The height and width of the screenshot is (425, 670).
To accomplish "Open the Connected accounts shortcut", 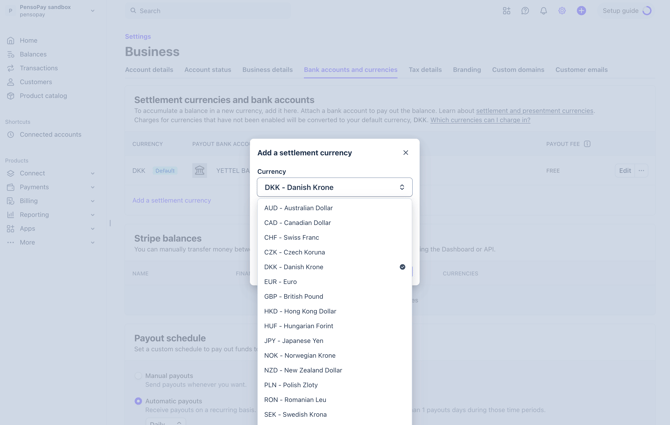I will pos(50,135).
